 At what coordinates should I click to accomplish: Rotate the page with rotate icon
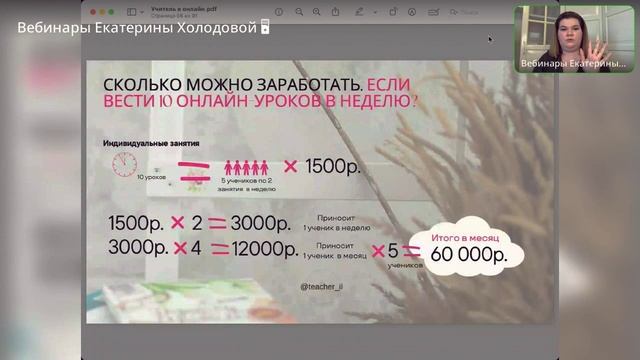click(x=393, y=12)
